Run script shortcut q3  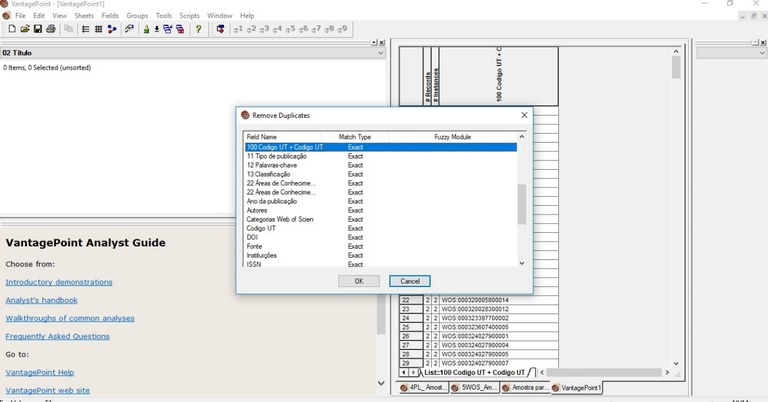264,29
